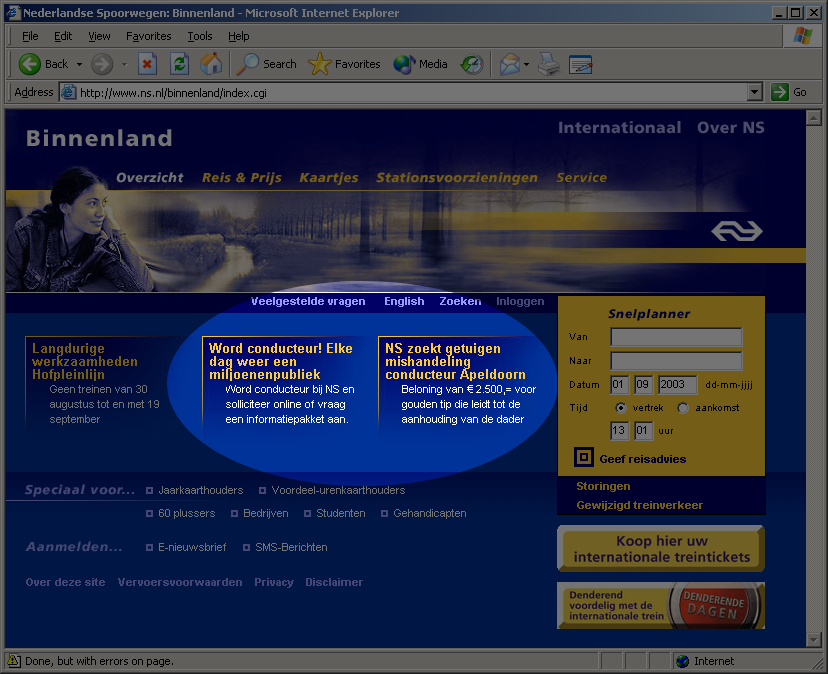The width and height of the screenshot is (828, 674).
Task: Click the Geef reisadvies square icon
Action: pyautogui.click(x=584, y=457)
